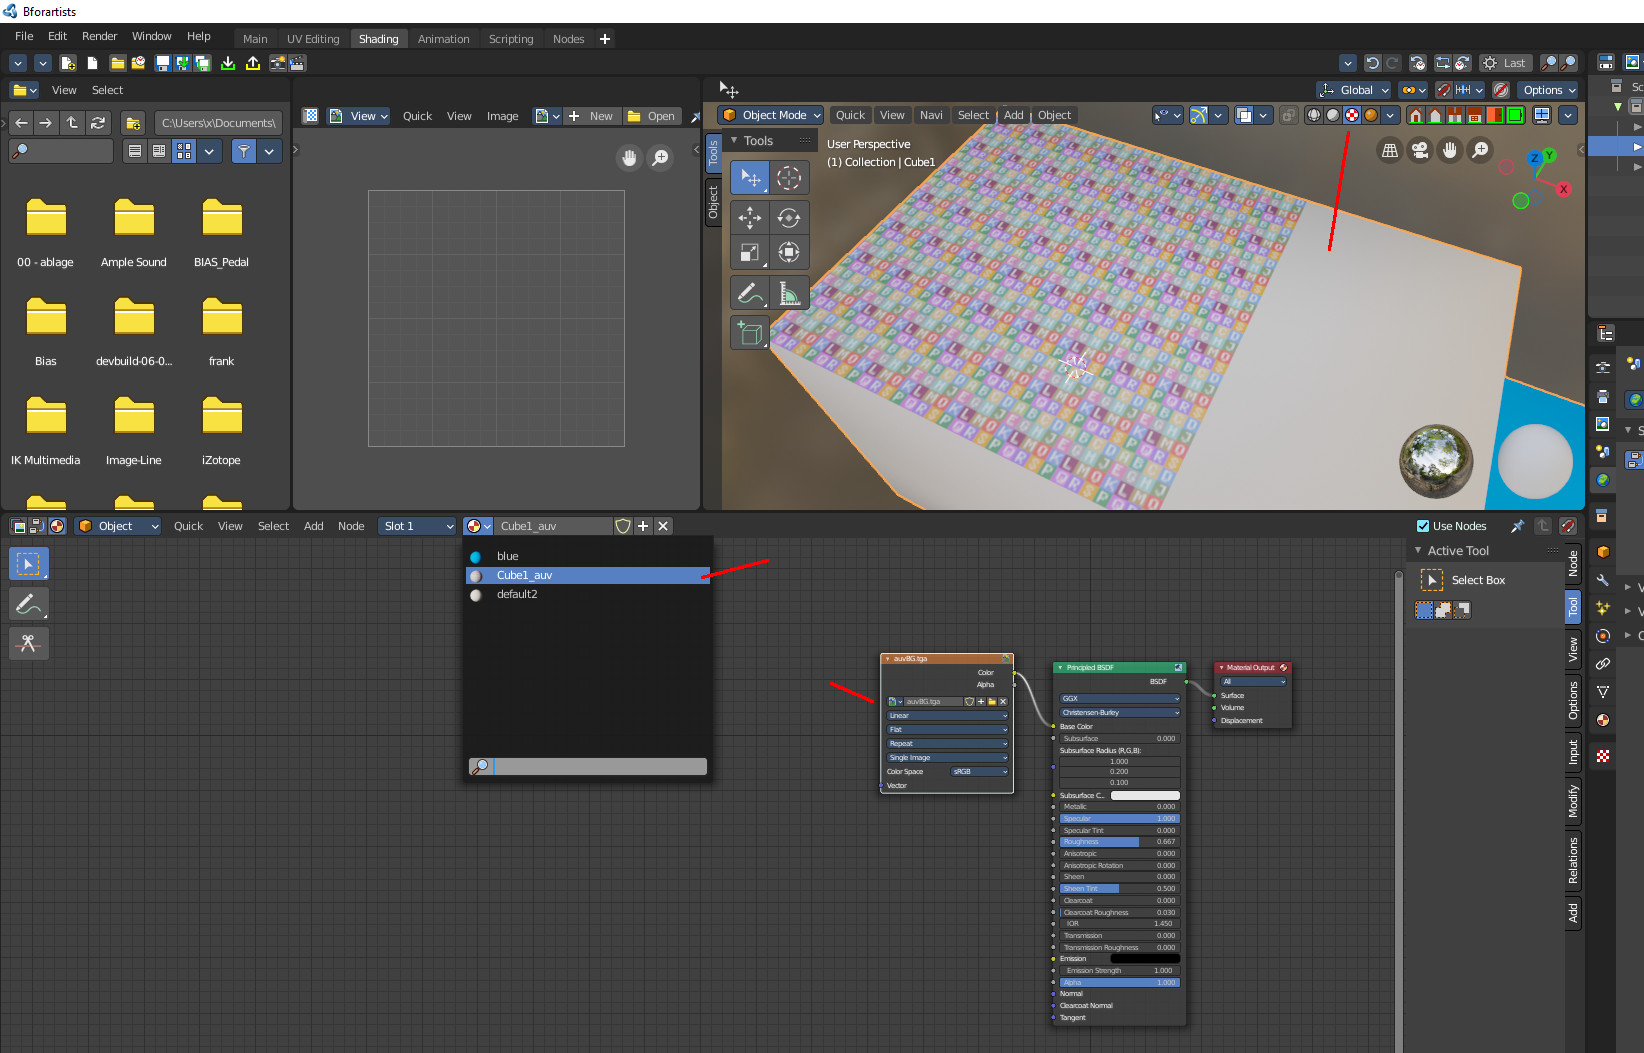The height and width of the screenshot is (1053, 1644).
Task: Uncheck the Use Nodes checkbox
Action: [1423, 526]
